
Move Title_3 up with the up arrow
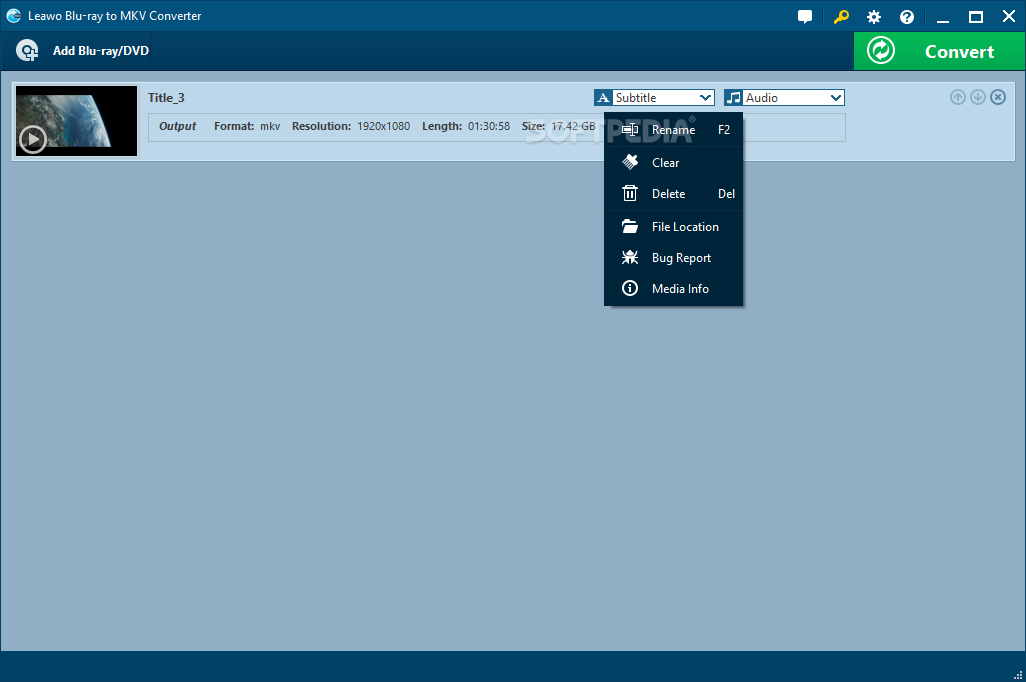957,98
